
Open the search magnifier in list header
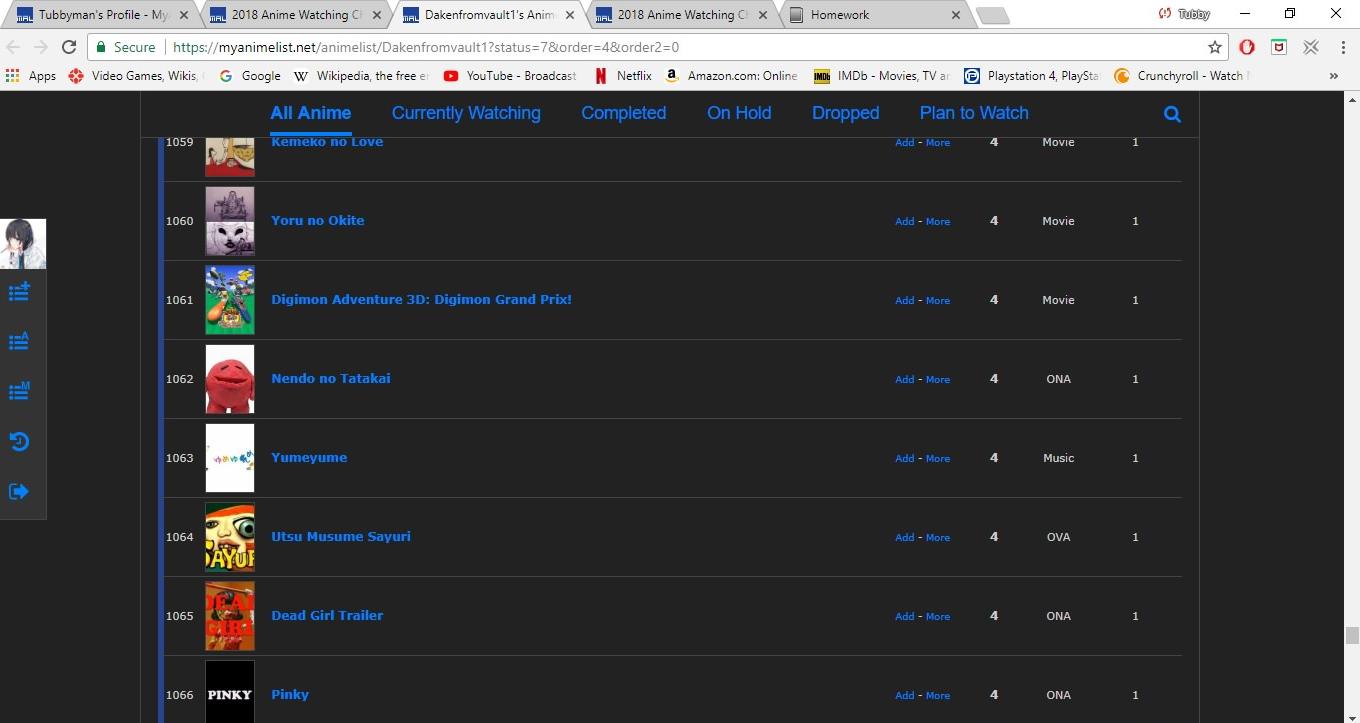[x=1172, y=114]
